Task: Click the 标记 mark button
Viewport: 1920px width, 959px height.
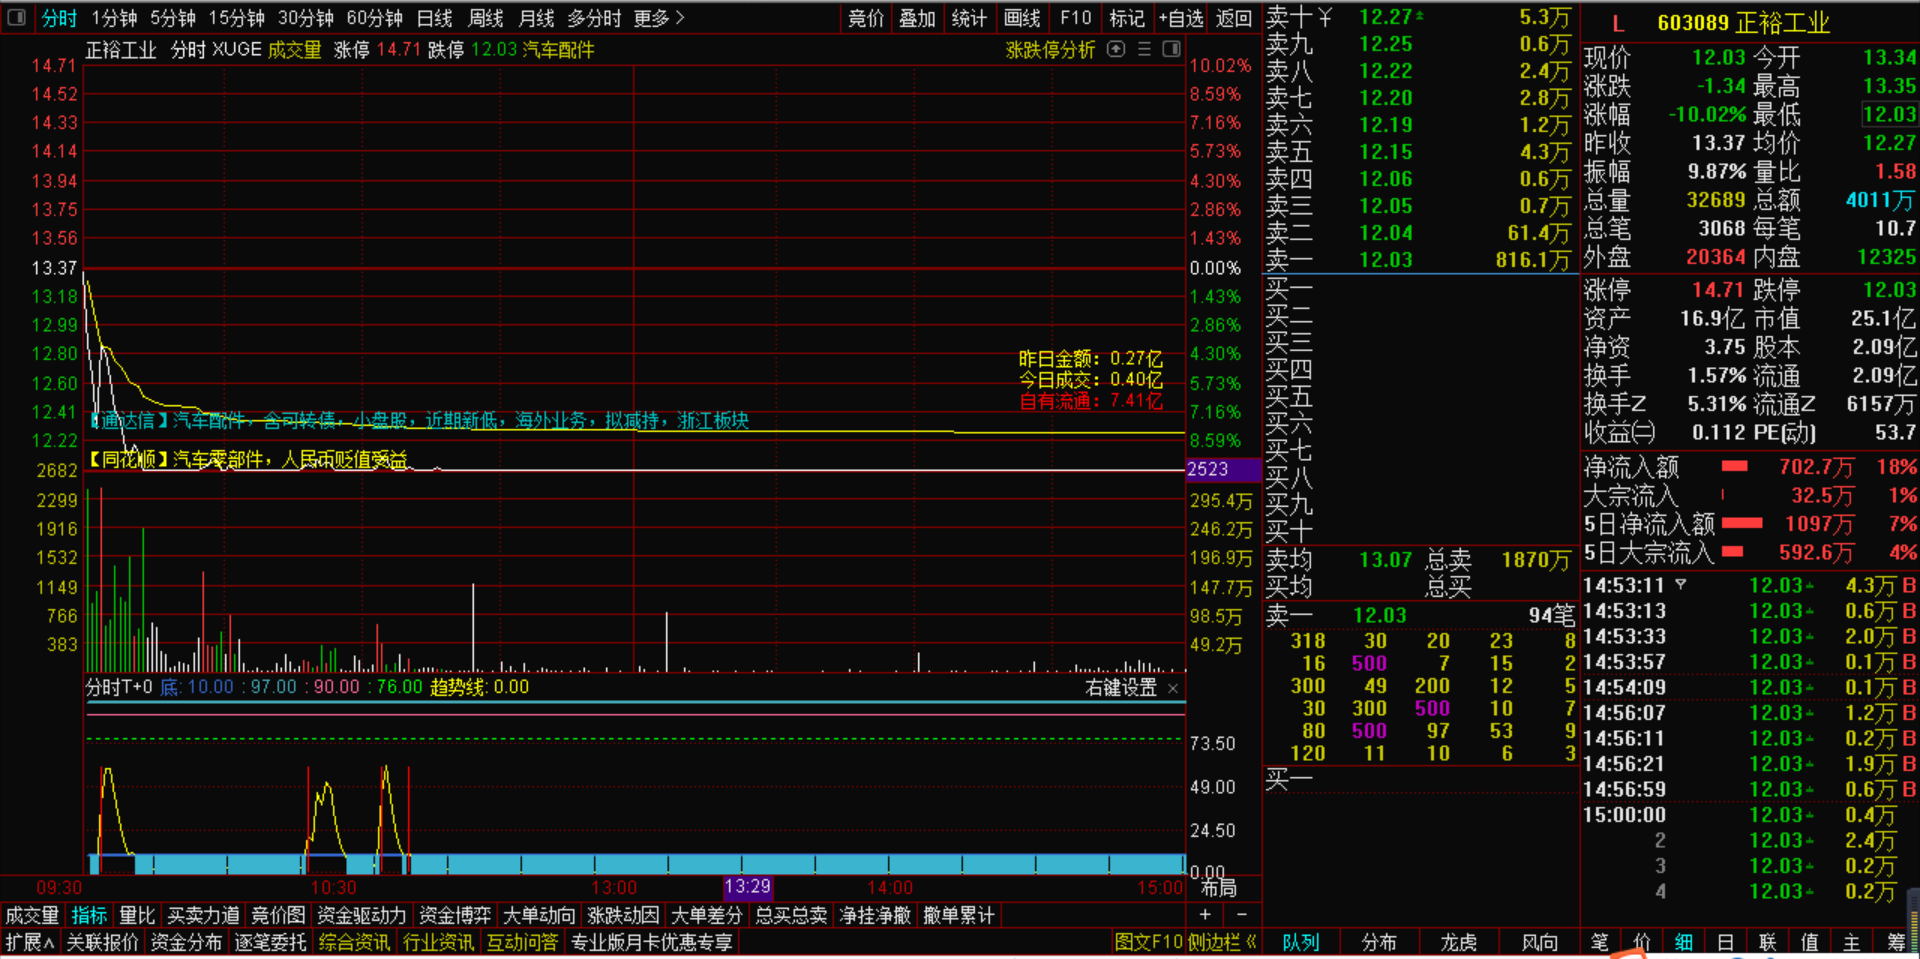Action: [x=1127, y=18]
